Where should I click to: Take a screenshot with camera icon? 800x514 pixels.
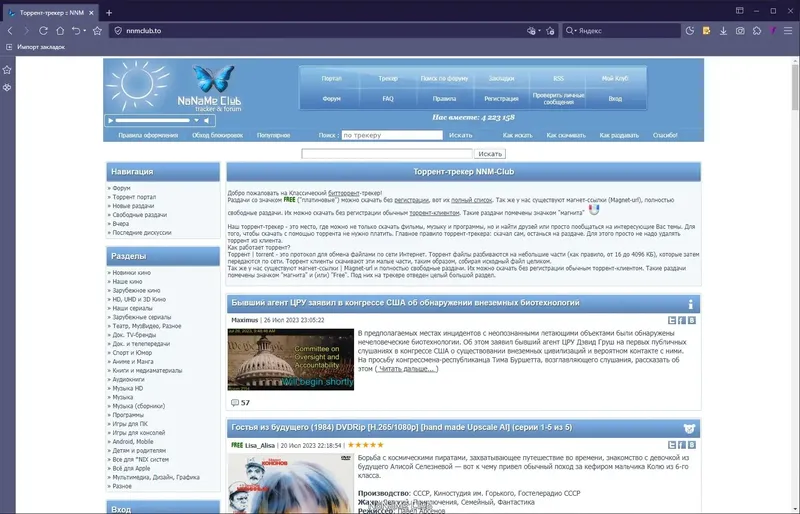pyautogui.click(x=740, y=31)
